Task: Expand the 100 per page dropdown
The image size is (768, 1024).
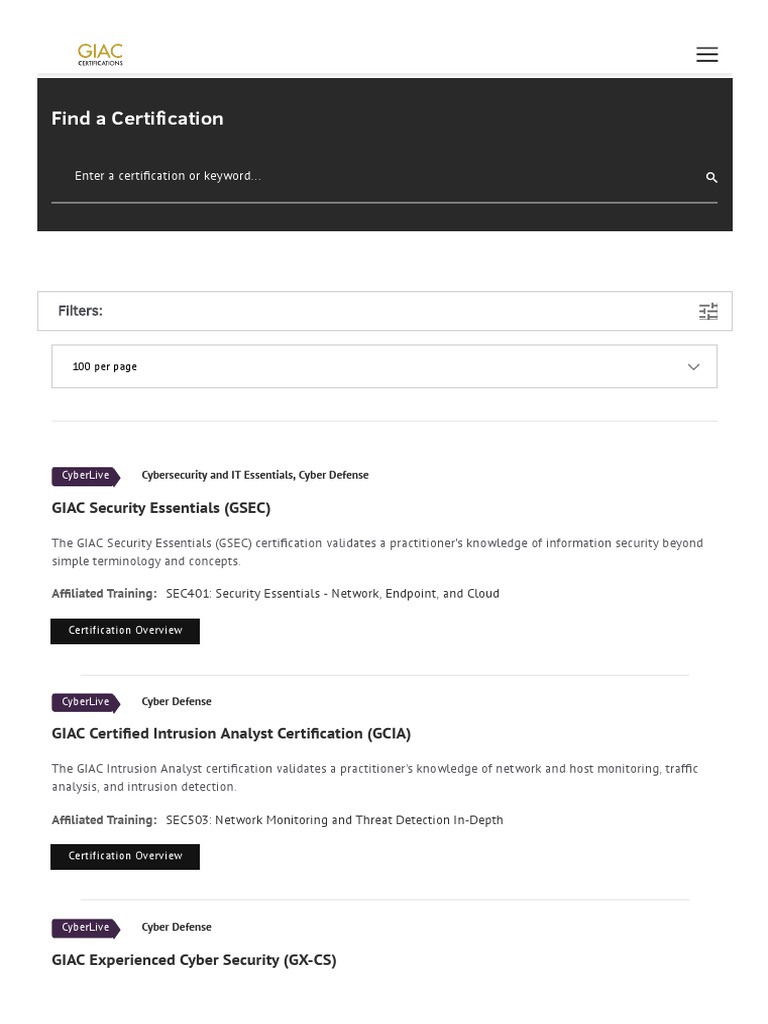Action: 384,367
